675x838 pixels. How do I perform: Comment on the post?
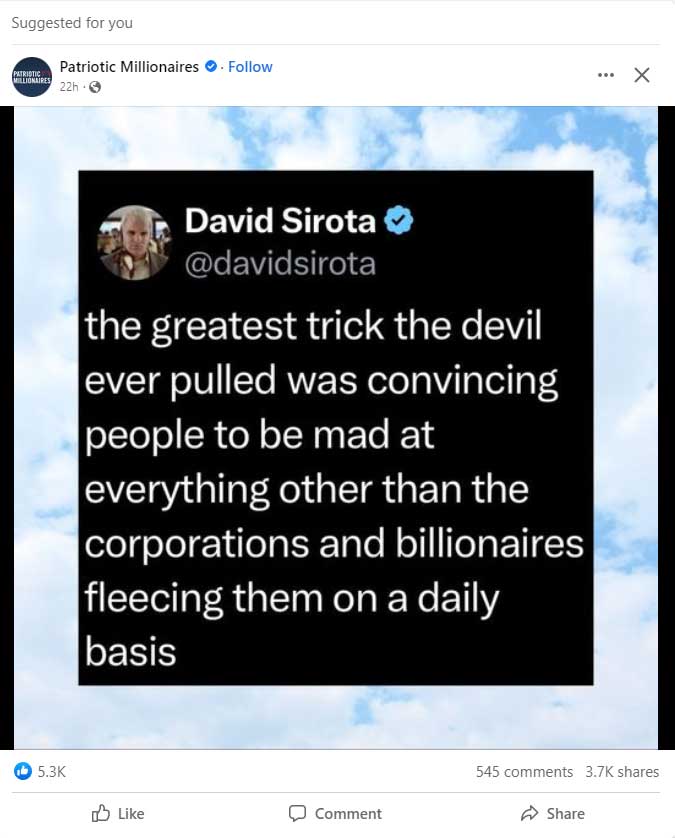click(335, 813)
